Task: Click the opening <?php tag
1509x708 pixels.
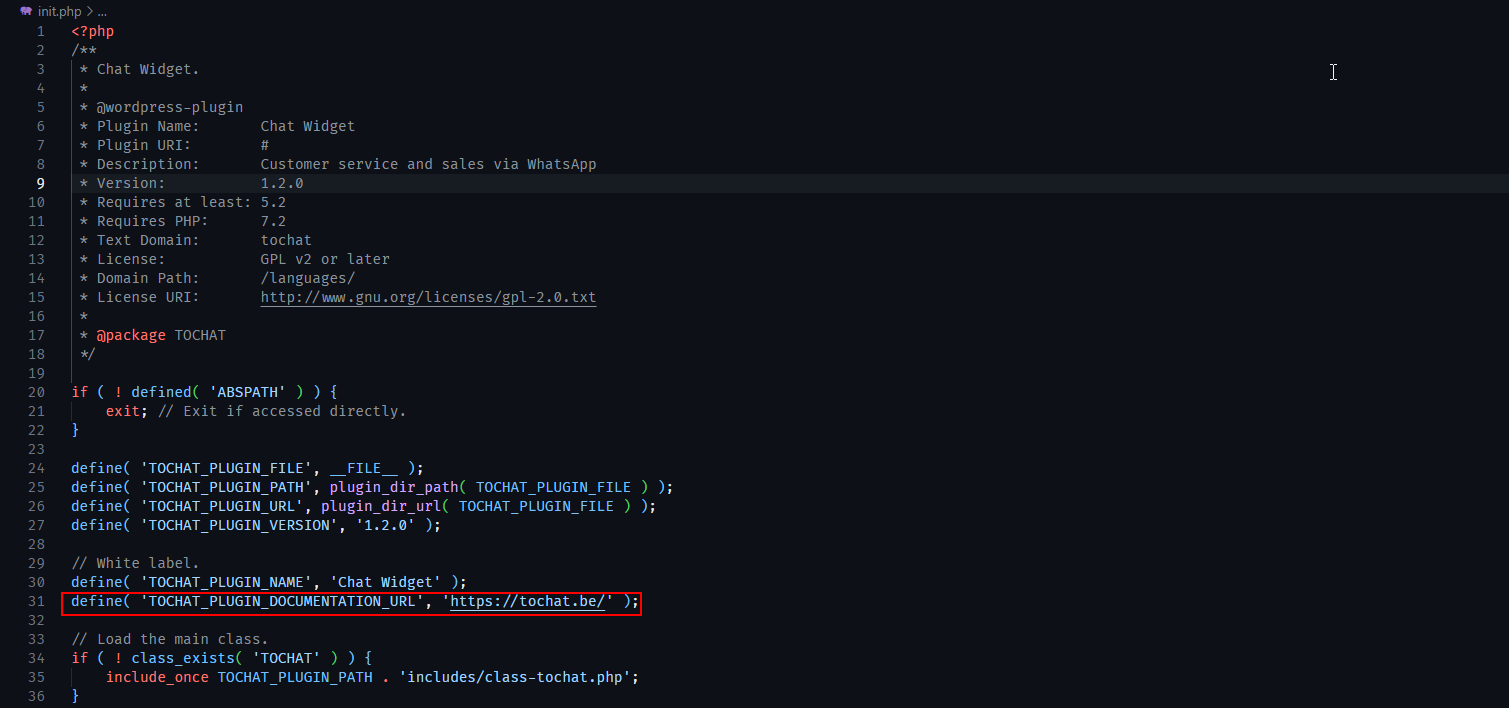Action: pyautogui.click(x=93, y=31)
